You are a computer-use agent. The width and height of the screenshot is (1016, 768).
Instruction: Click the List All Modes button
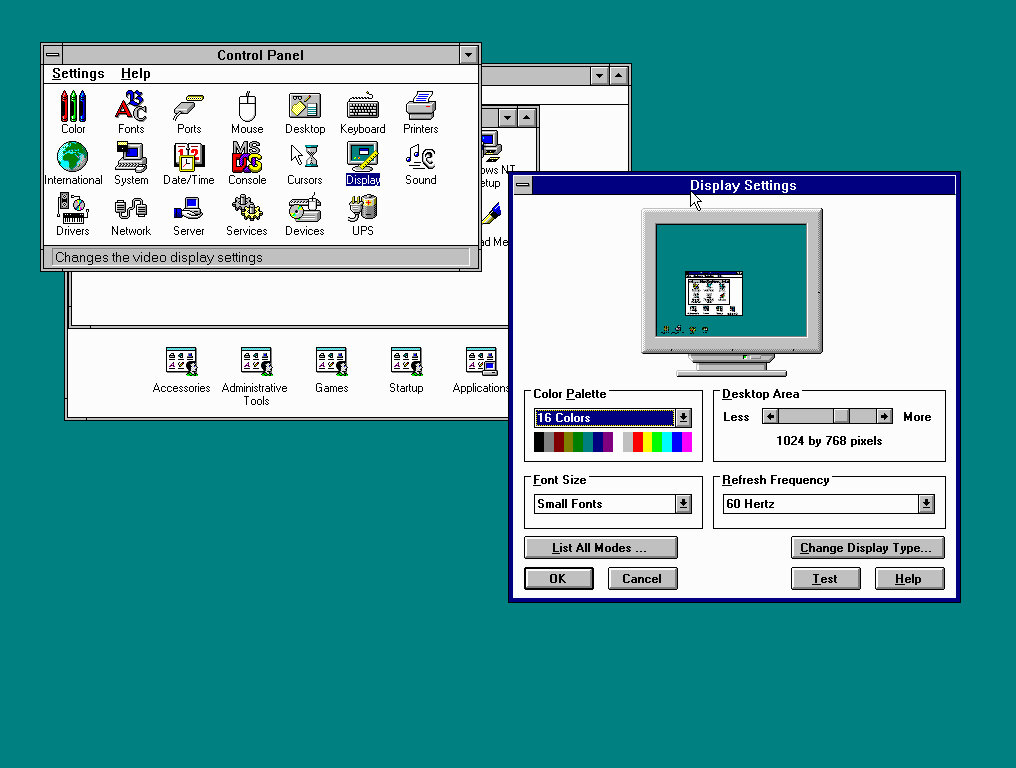tap(600, 548)
